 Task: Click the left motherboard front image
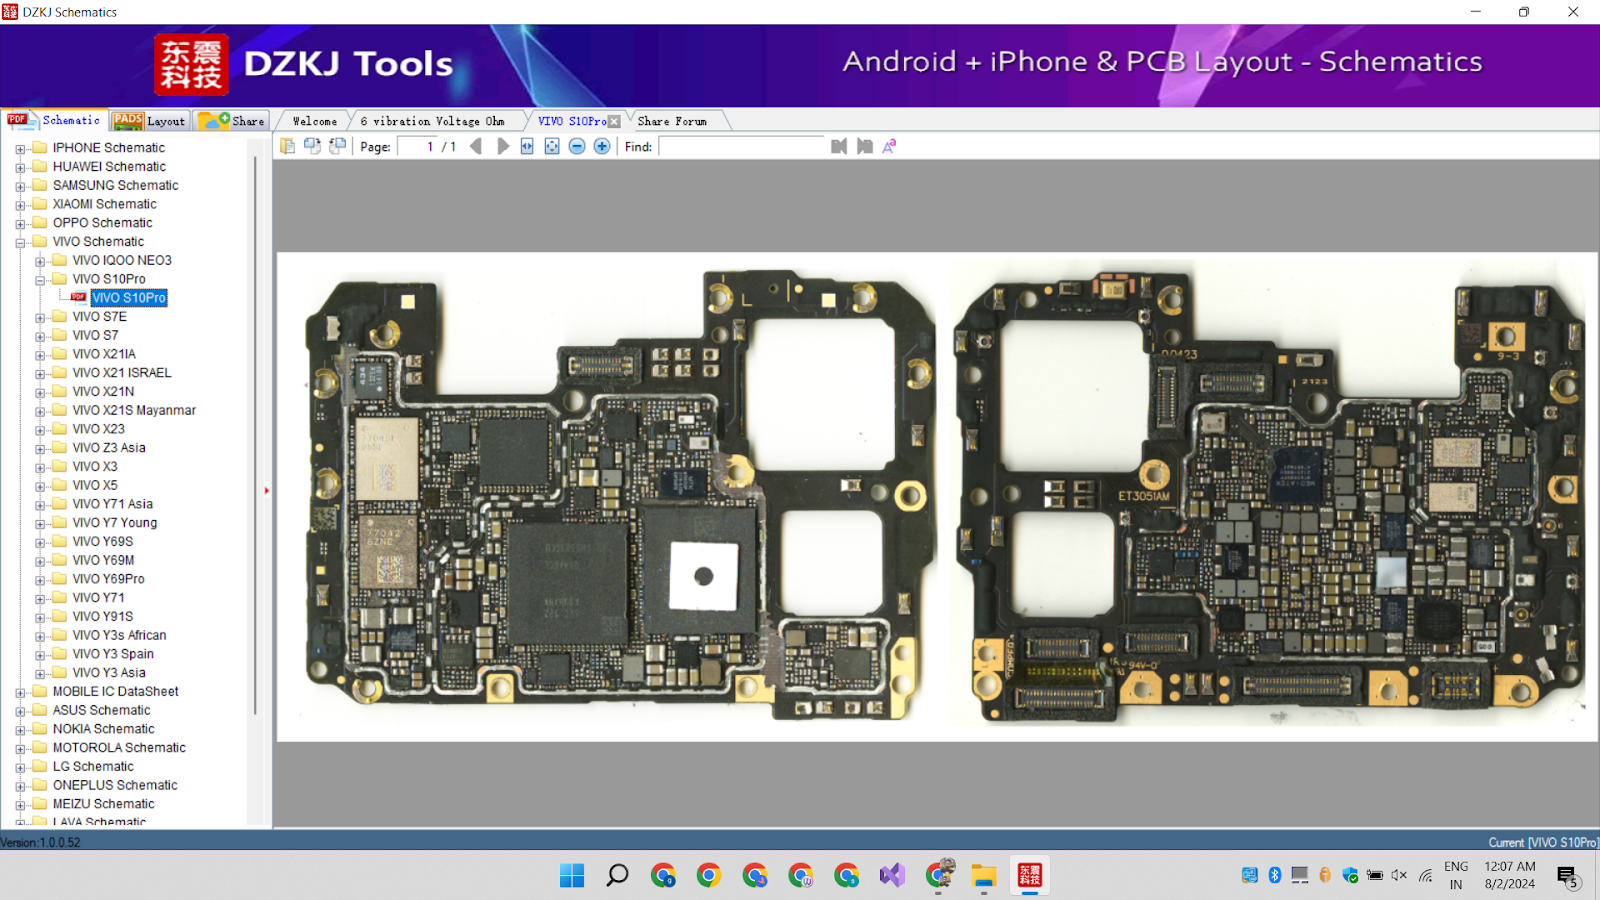tap(621, 494)
